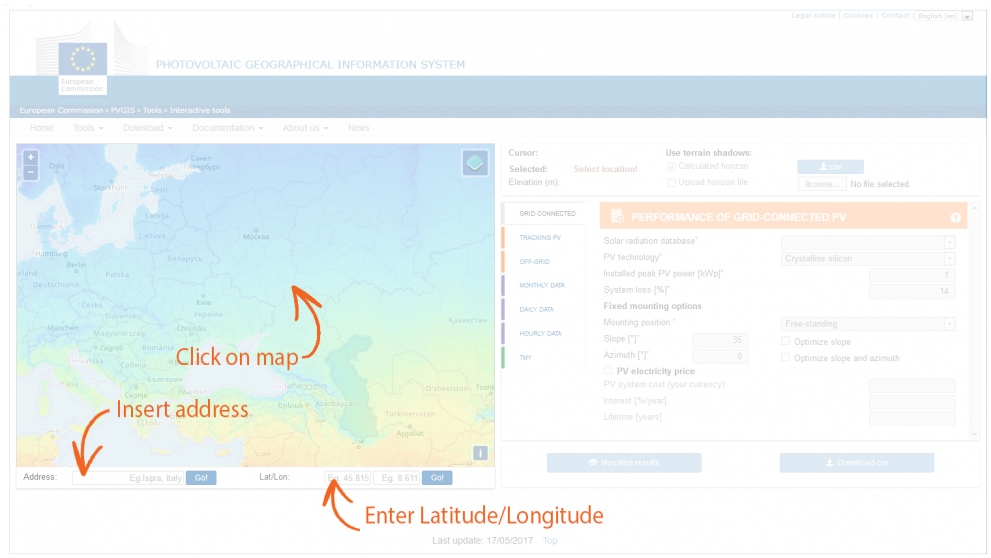Click Browse button for horizon file

click(822, 184)
